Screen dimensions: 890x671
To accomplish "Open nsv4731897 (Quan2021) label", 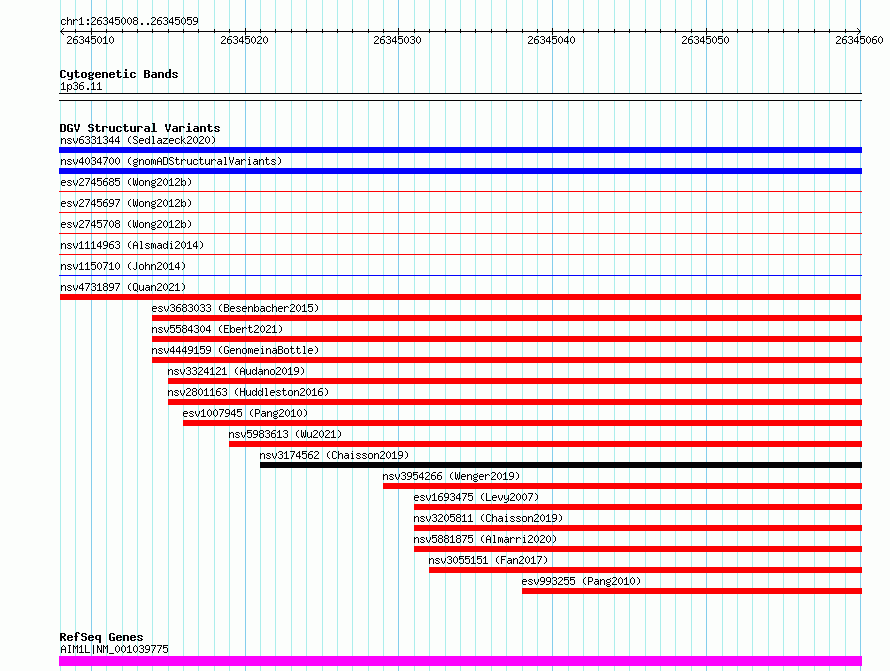I will (123, 287).
